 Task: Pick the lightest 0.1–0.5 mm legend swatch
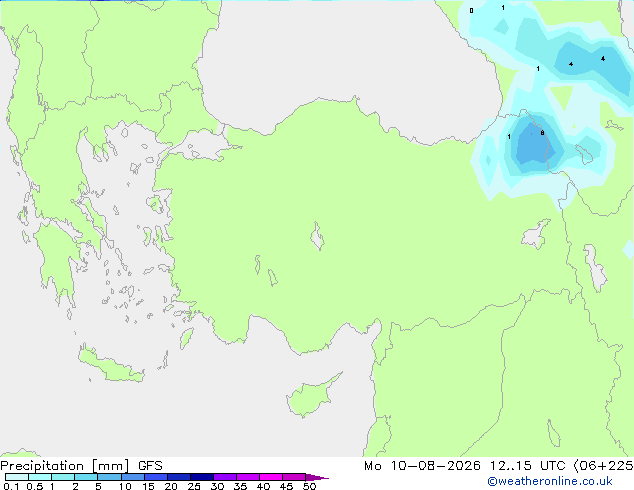[17, 477]
